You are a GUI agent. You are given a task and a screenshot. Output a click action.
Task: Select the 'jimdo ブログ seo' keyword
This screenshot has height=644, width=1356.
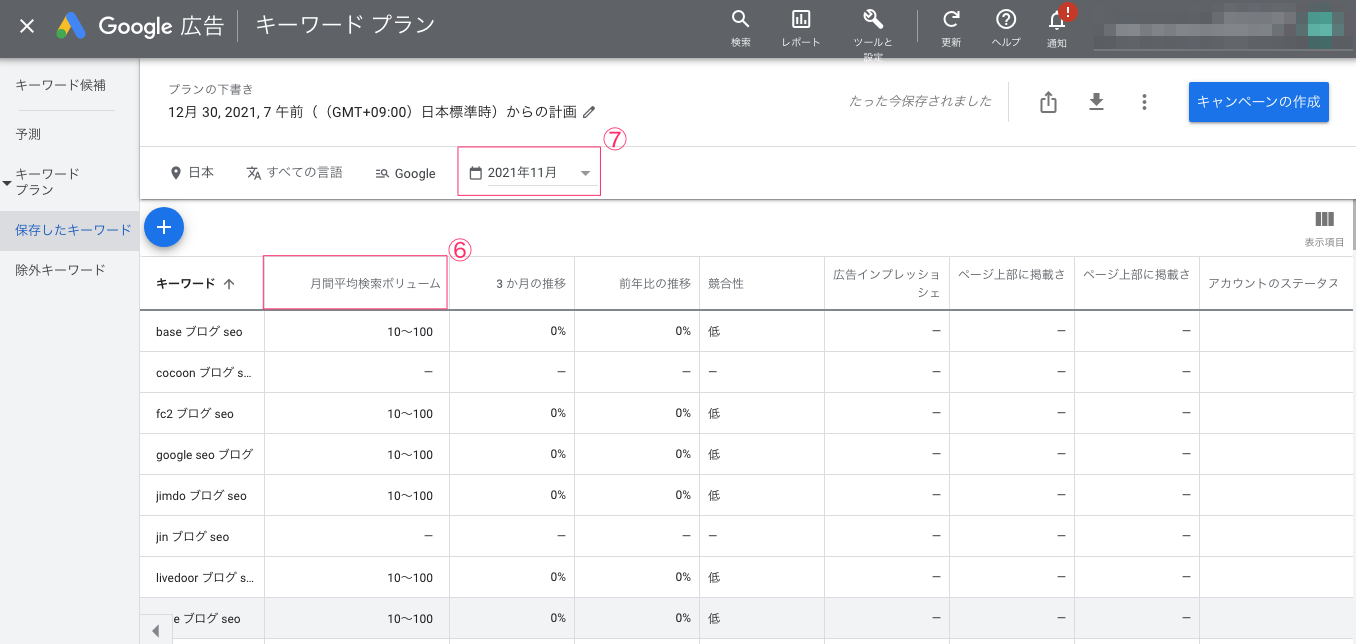(x=201, y=495)
